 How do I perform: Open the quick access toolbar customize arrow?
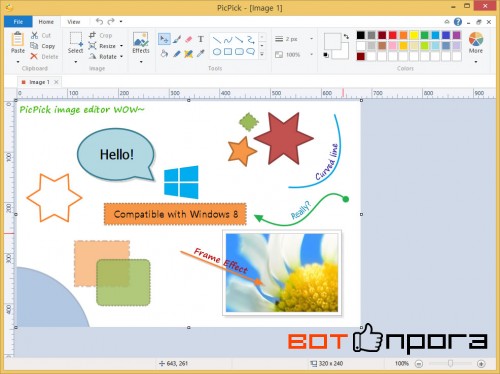121,22
